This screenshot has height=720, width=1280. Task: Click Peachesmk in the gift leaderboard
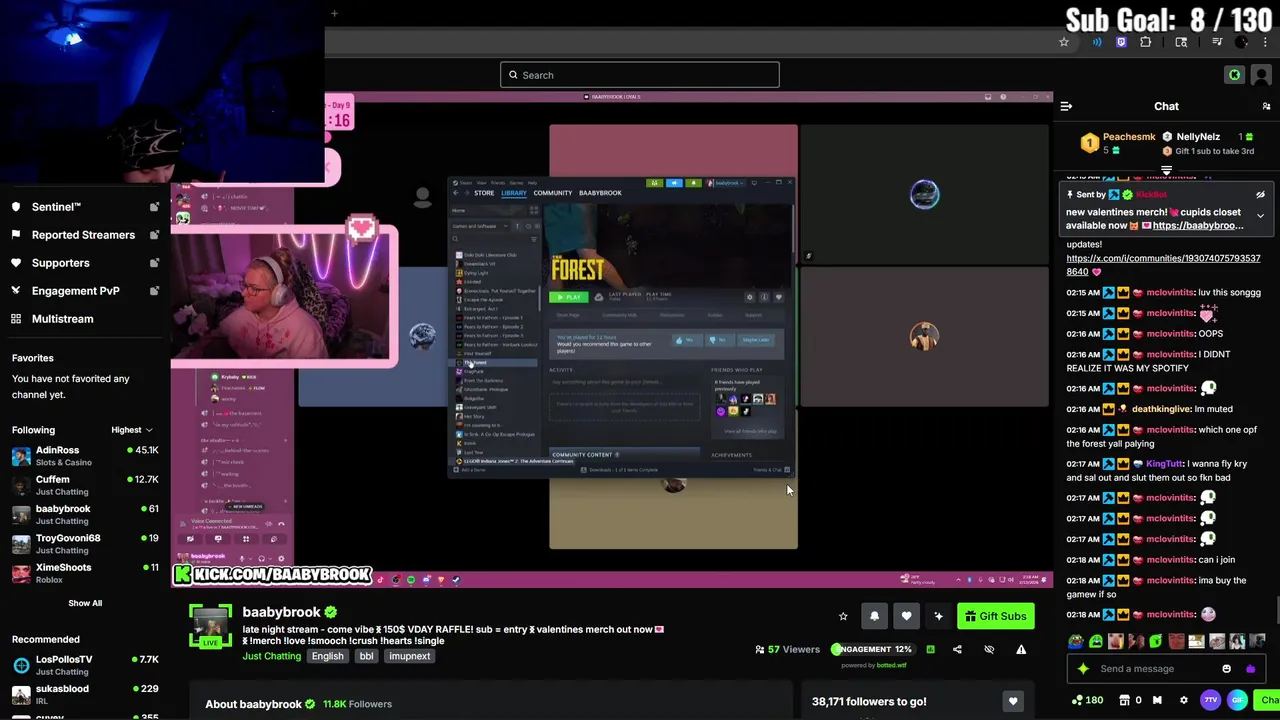[1129, 137]
